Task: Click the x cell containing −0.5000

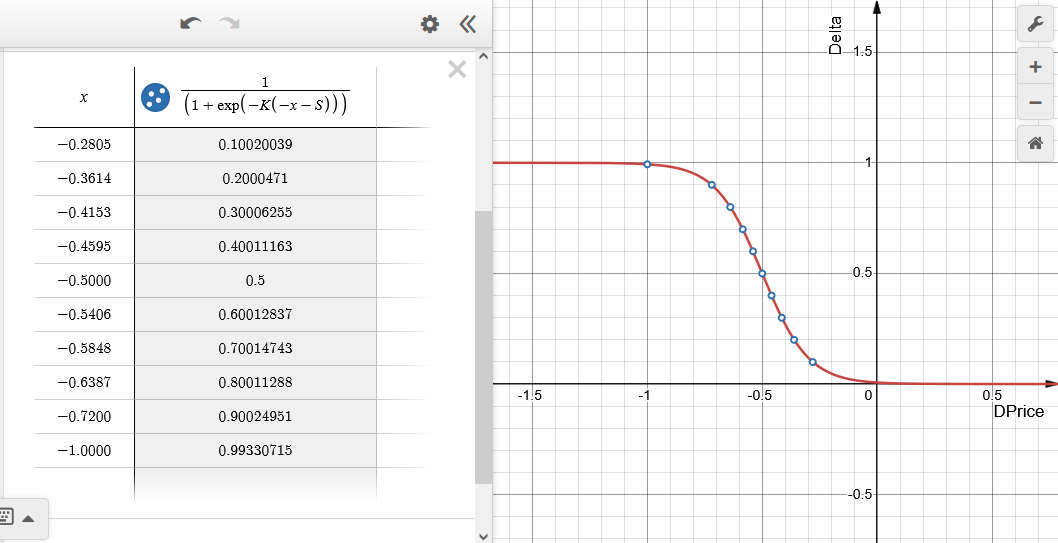Action: point(84,281)
